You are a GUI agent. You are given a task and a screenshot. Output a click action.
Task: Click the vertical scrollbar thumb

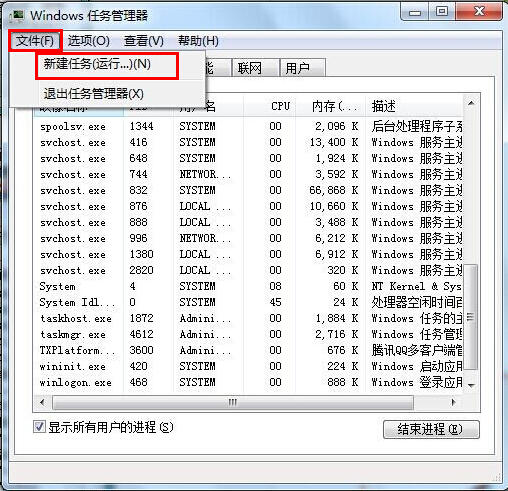[471, 317]
